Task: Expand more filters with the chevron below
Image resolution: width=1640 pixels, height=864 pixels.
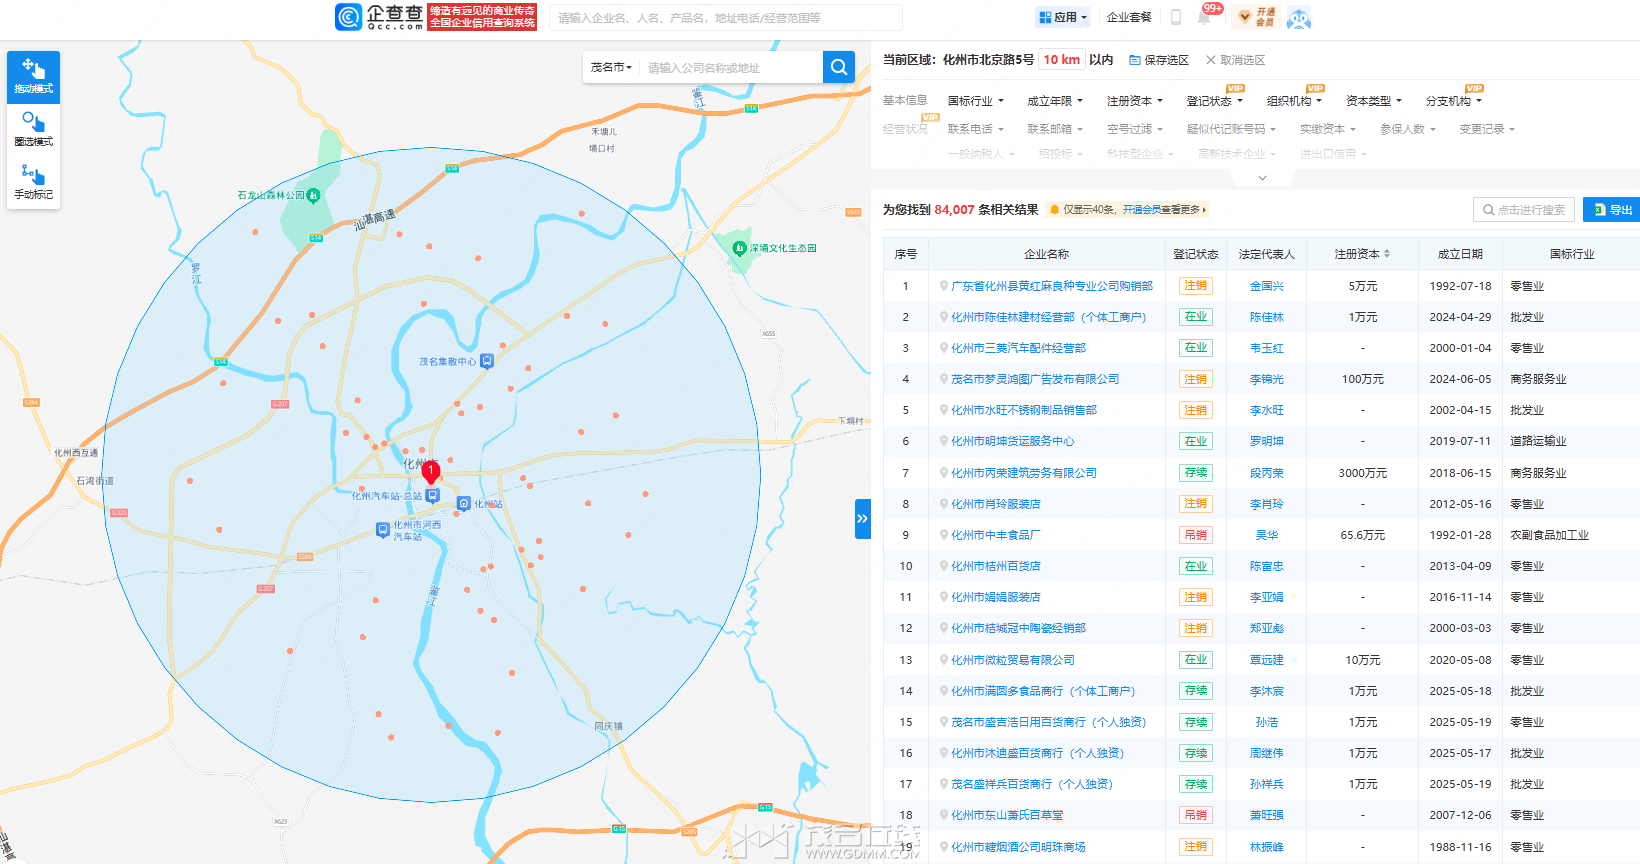Action: [1262, 178]
